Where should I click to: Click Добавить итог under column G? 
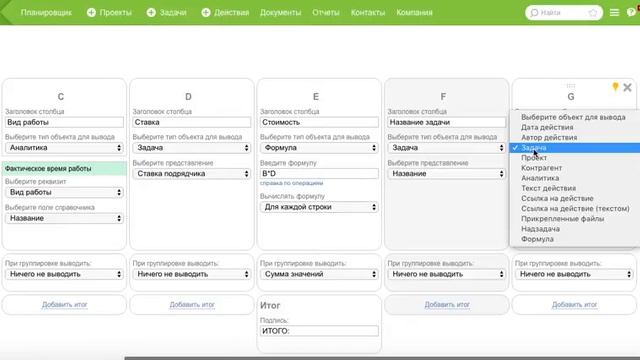point(574,304)
